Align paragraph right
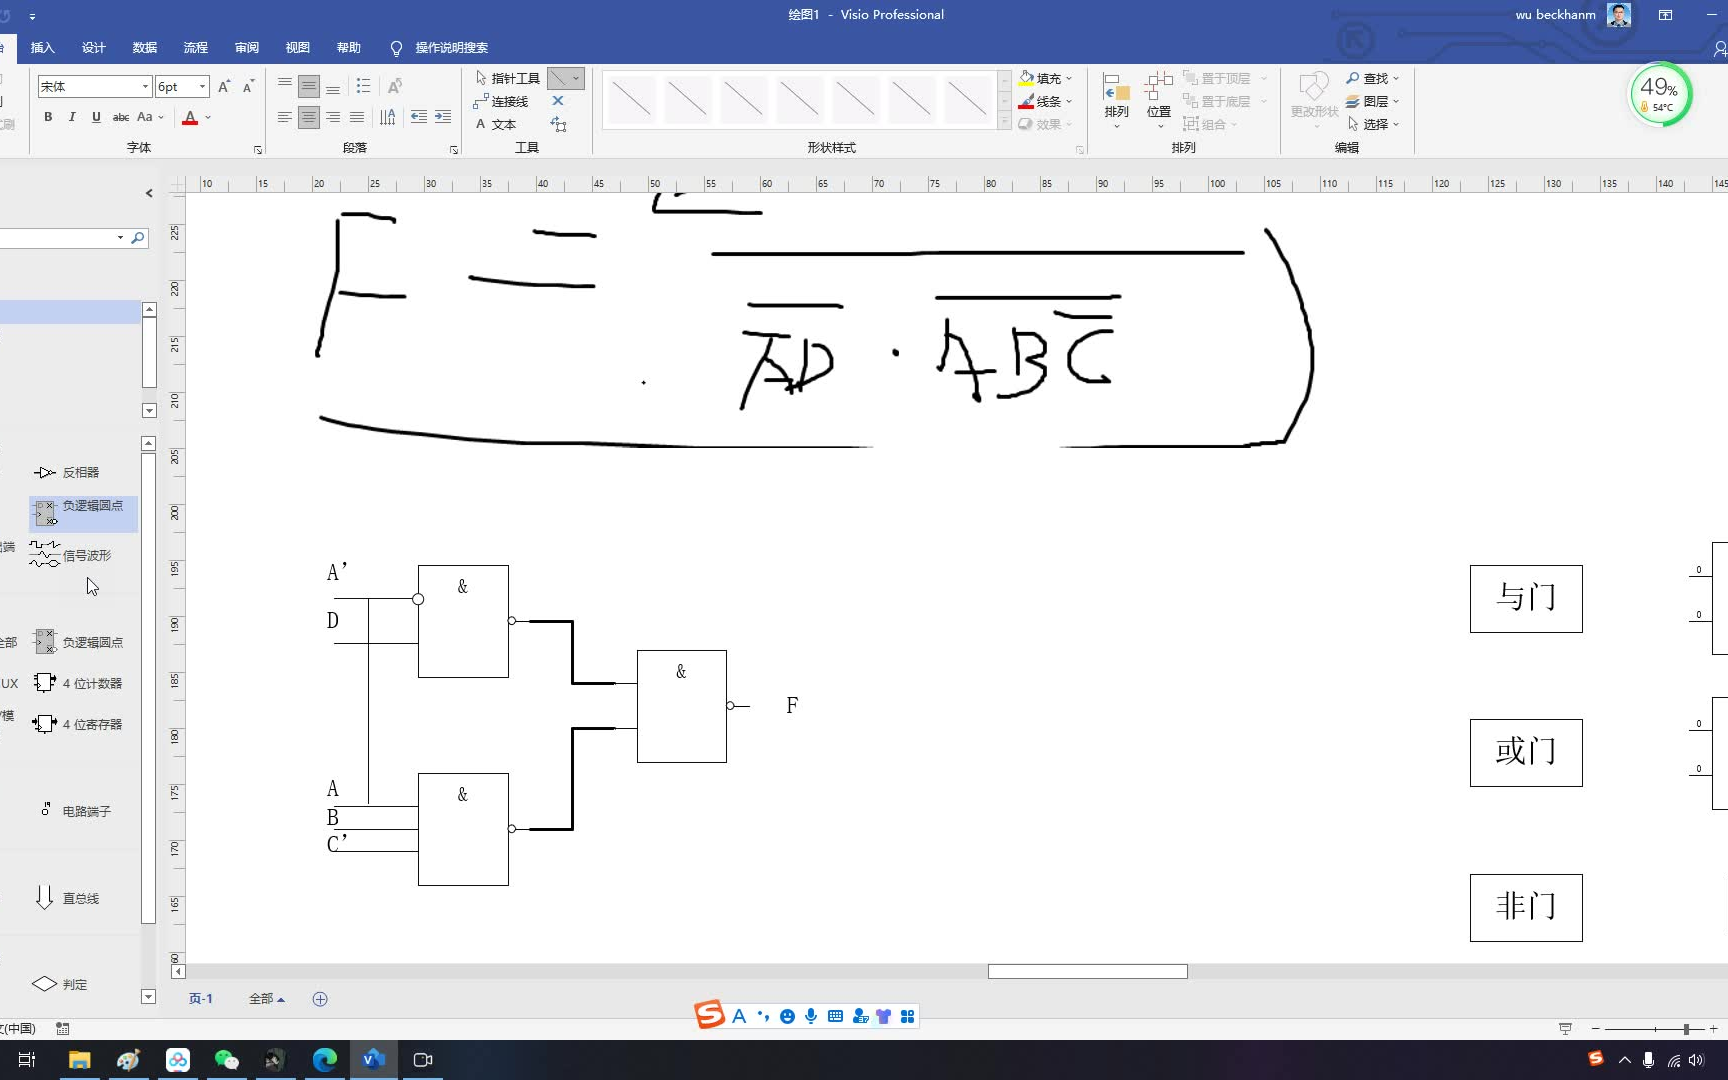The height and width of the screenshot is (1080, 1728). tap(333, 117)
